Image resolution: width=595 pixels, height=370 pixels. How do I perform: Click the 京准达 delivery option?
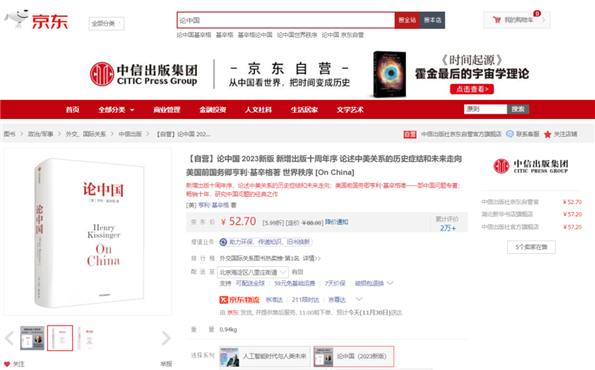(274, 300)
